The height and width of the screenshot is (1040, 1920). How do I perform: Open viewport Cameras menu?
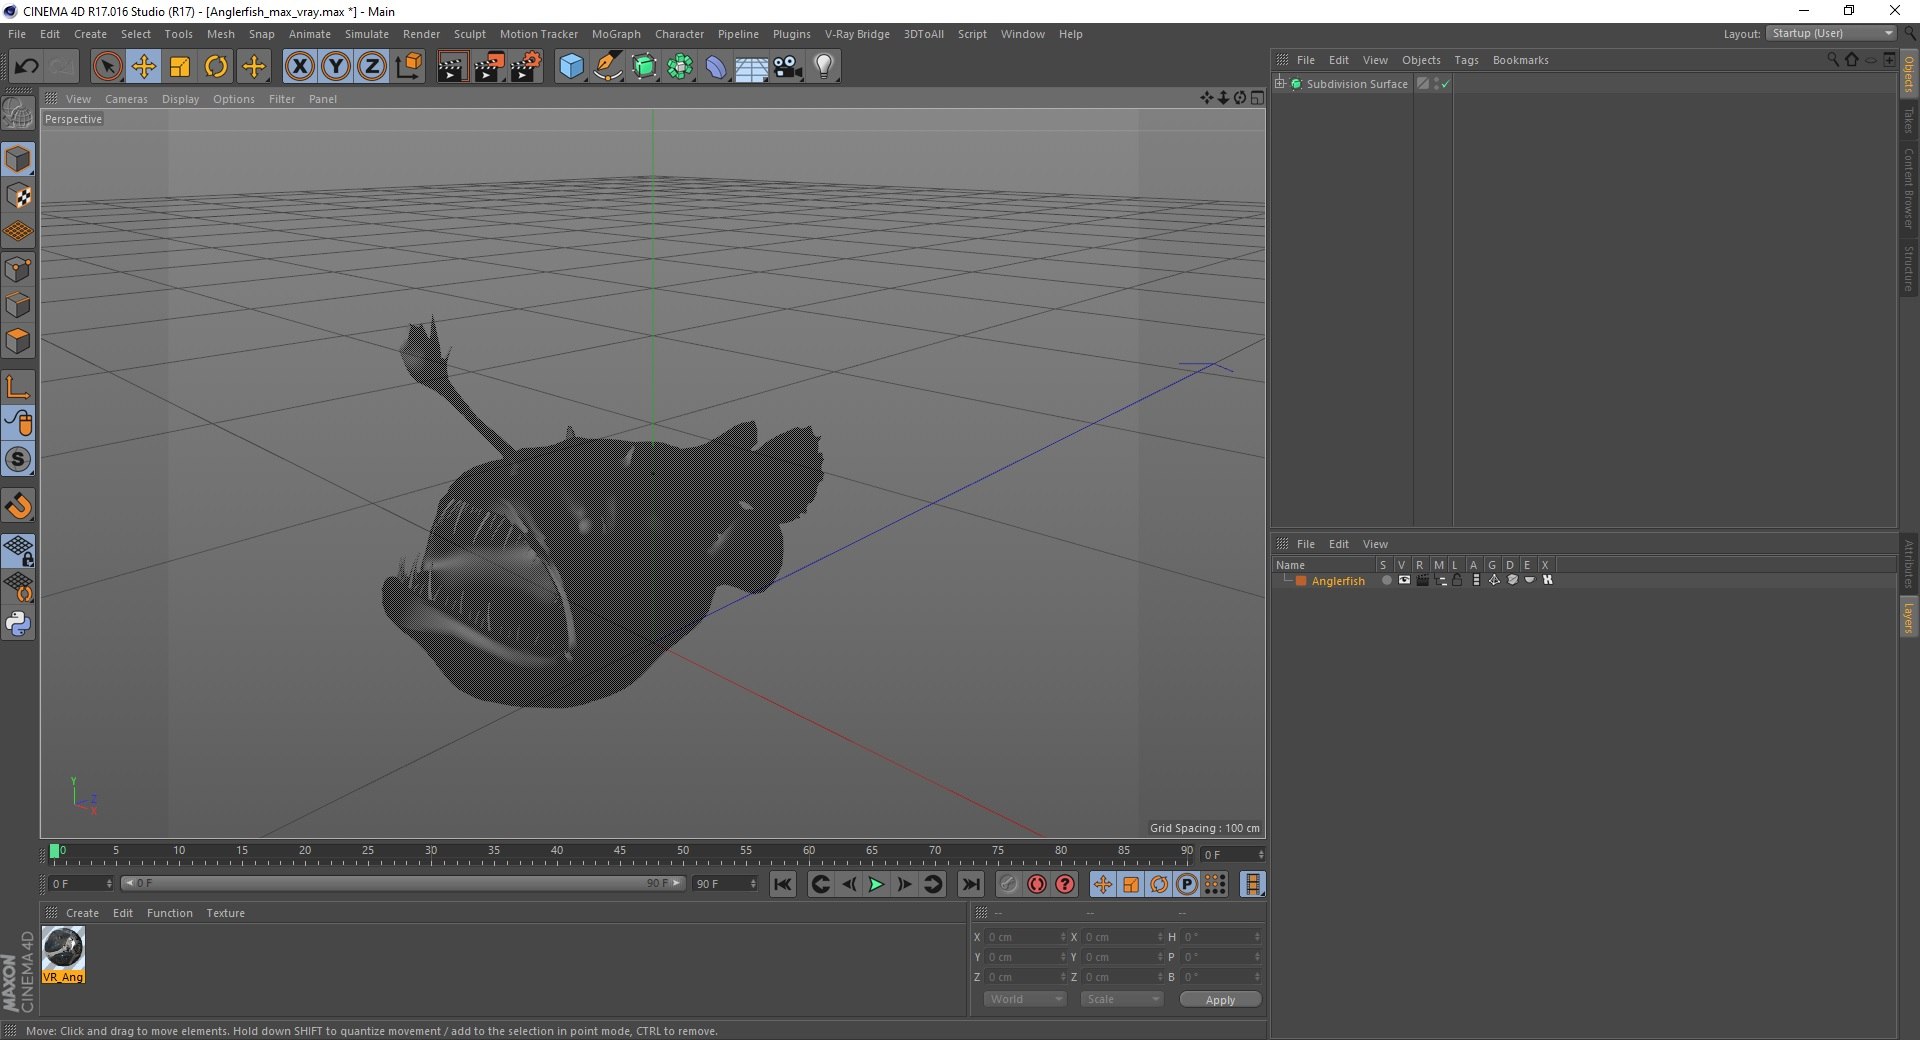tap(126, 99)
